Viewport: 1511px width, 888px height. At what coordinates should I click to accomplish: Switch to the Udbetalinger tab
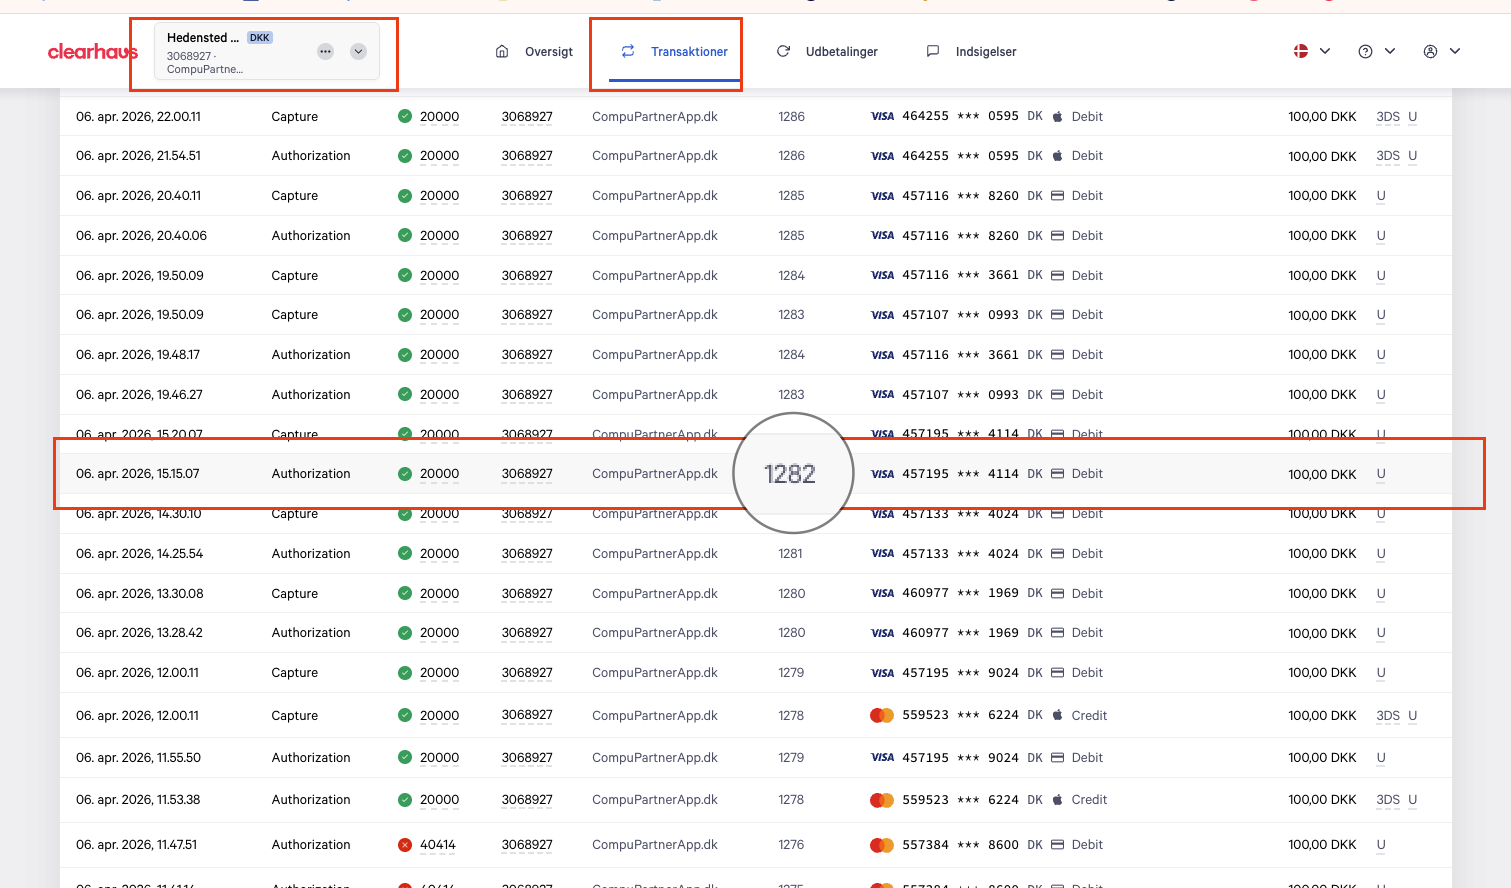point(828,52)
